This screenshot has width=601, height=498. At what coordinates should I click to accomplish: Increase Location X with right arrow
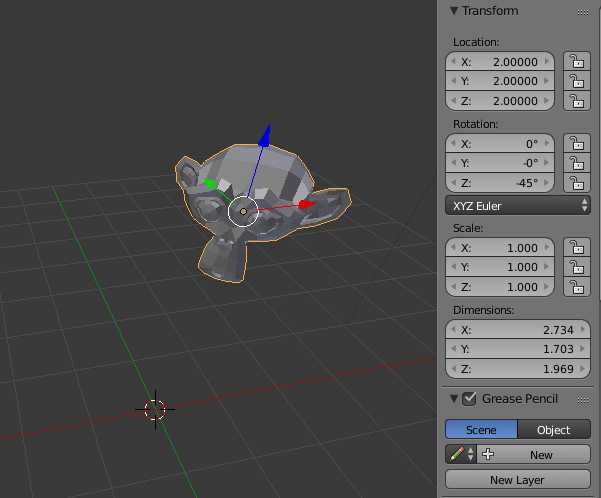tap(547, 61)
